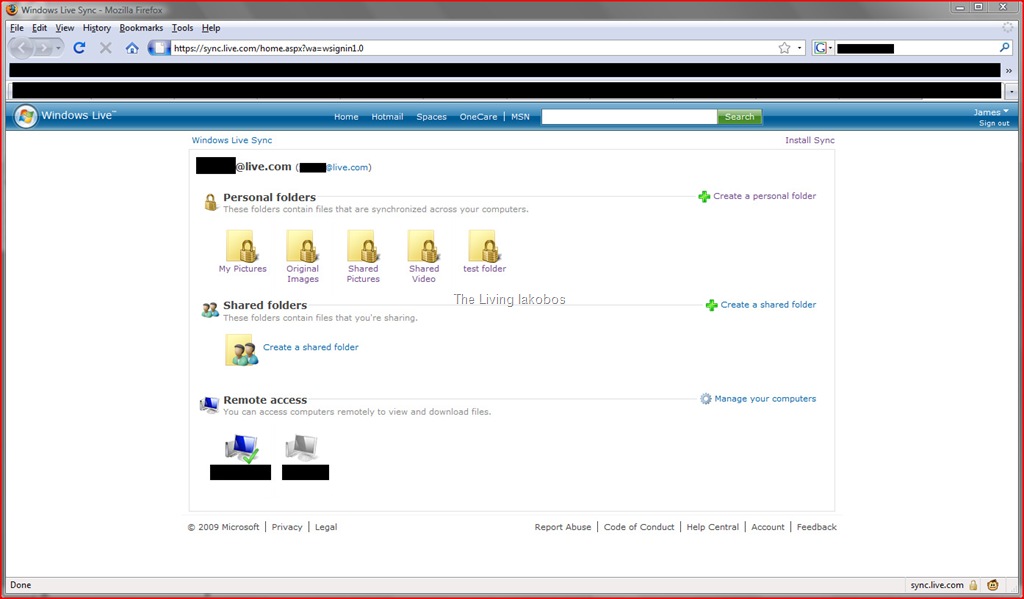The height and width of the screenshot is (599, 1024).
Task: Open the View menu
Action: pyautogui.click(x=65, y=28)
